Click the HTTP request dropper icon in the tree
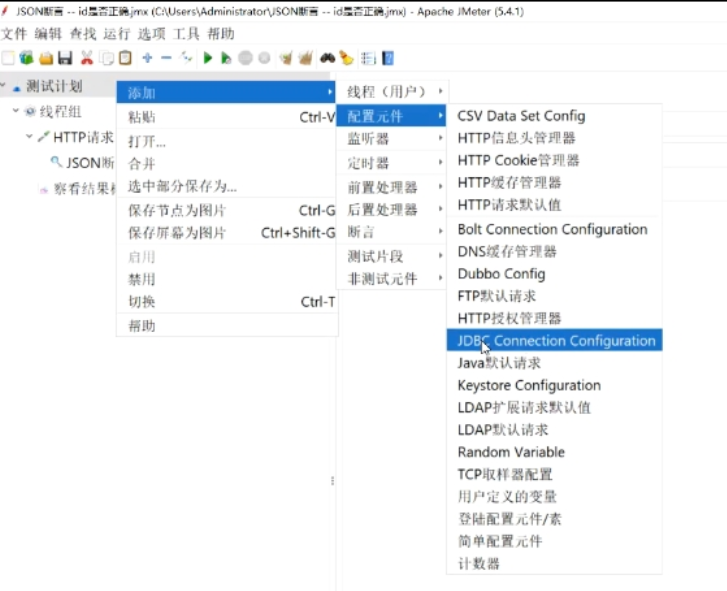Viewport: 727px width, 591px height. [44, 137]
